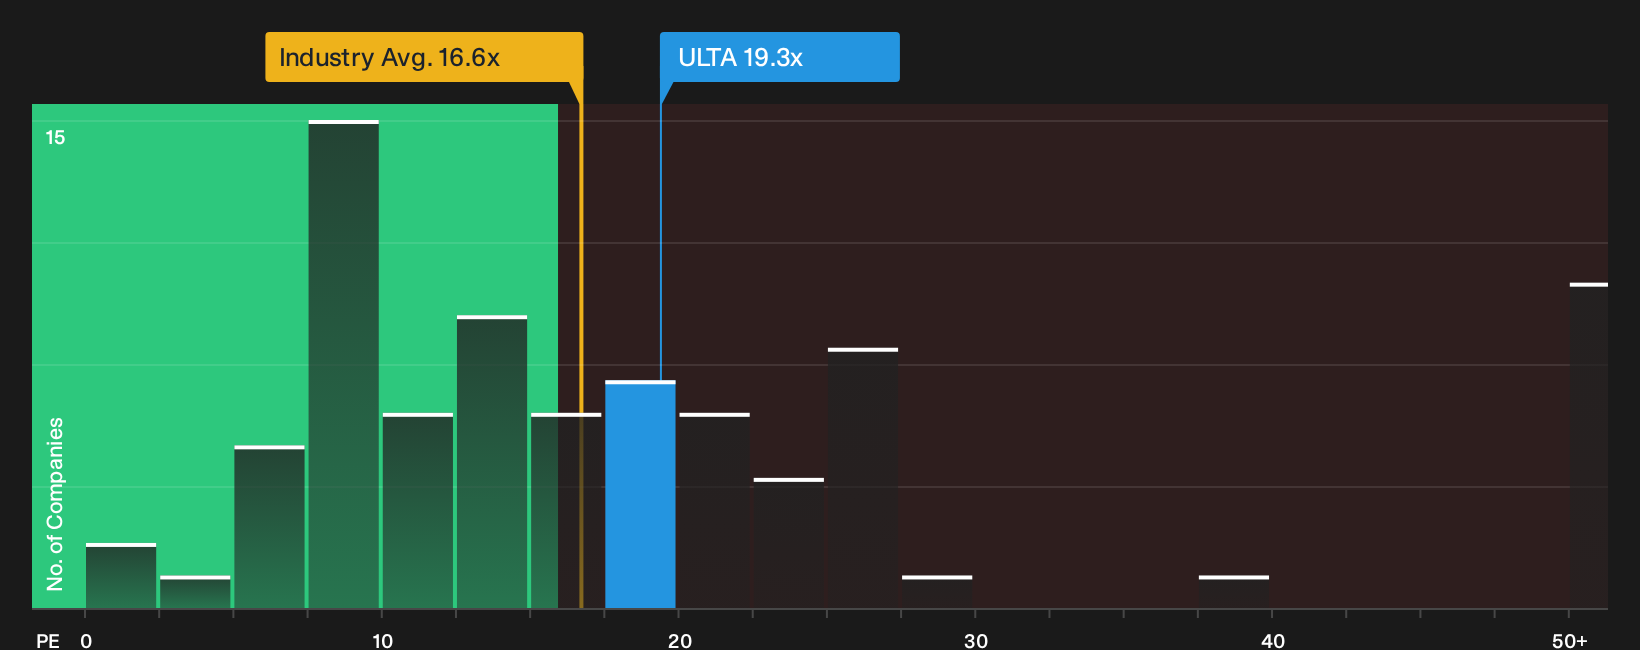Click the '40' x-axis tick label
1640x650 pixels.
(1273, 641)
